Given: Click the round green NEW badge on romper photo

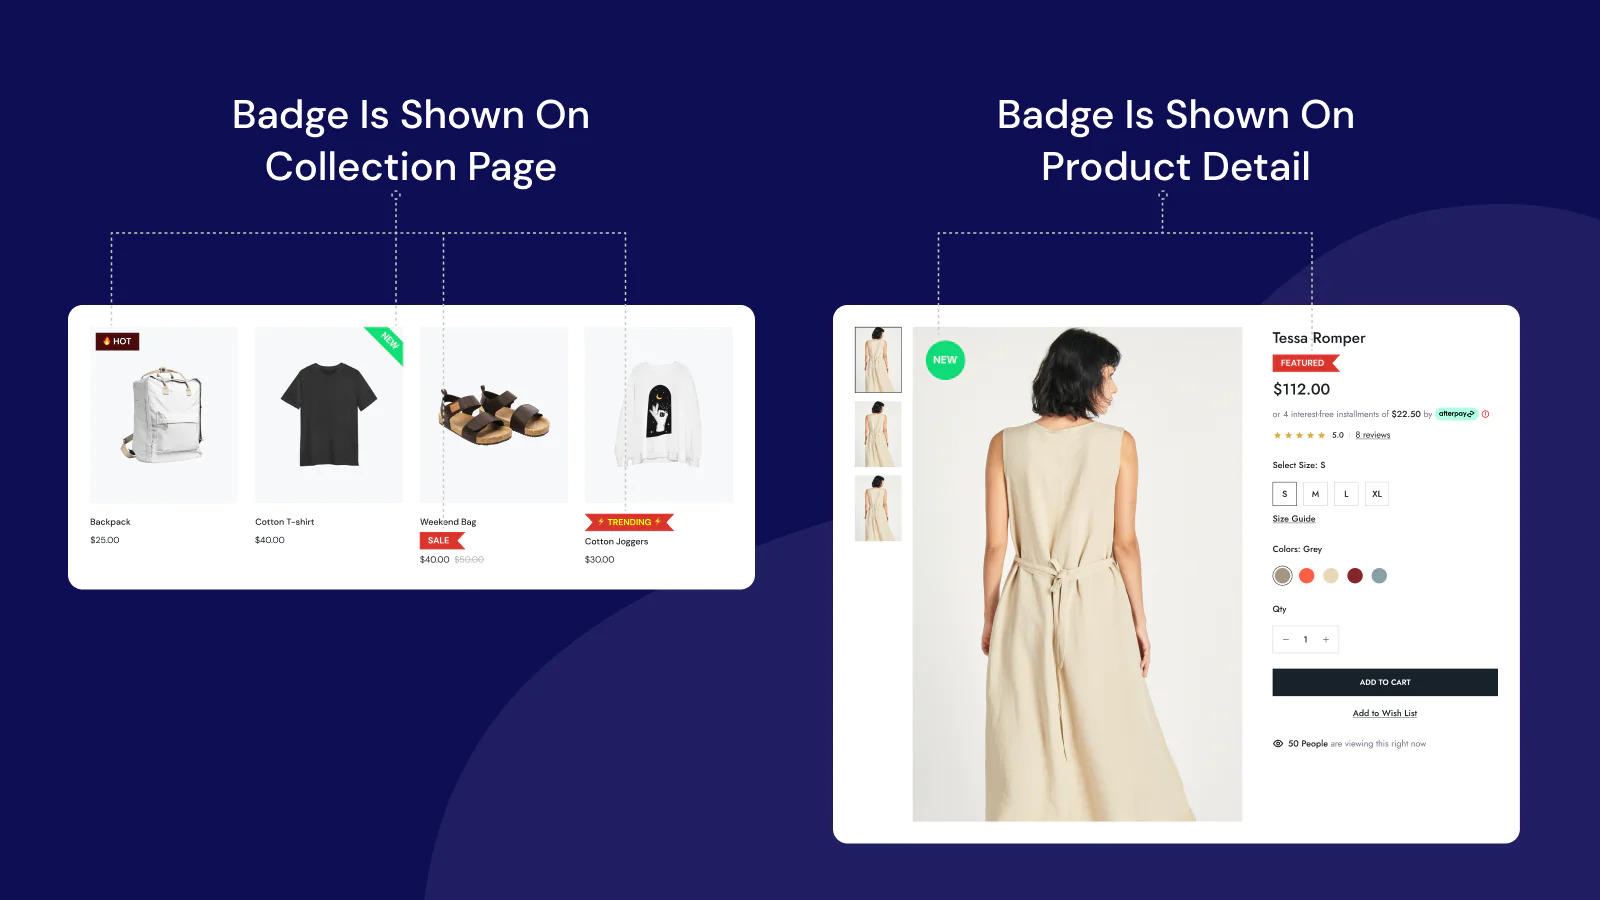Looking at the screenshot, I should 945,360.
